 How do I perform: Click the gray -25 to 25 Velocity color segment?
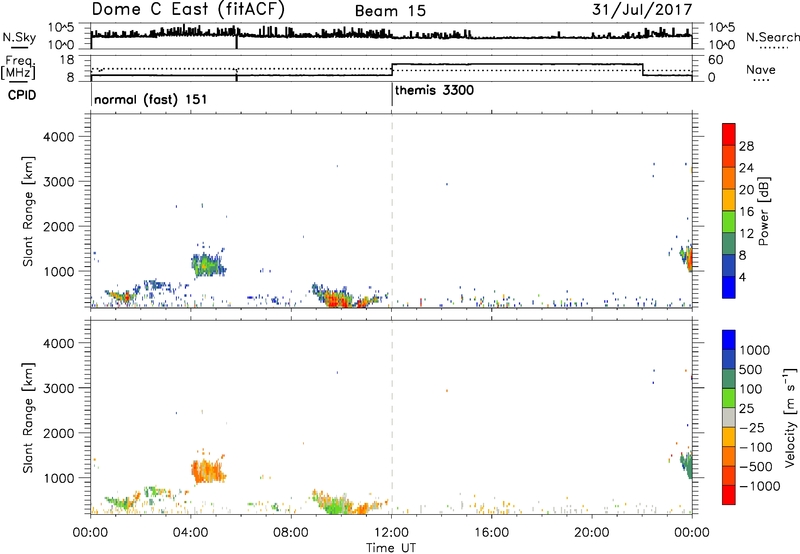coord(729,417)
